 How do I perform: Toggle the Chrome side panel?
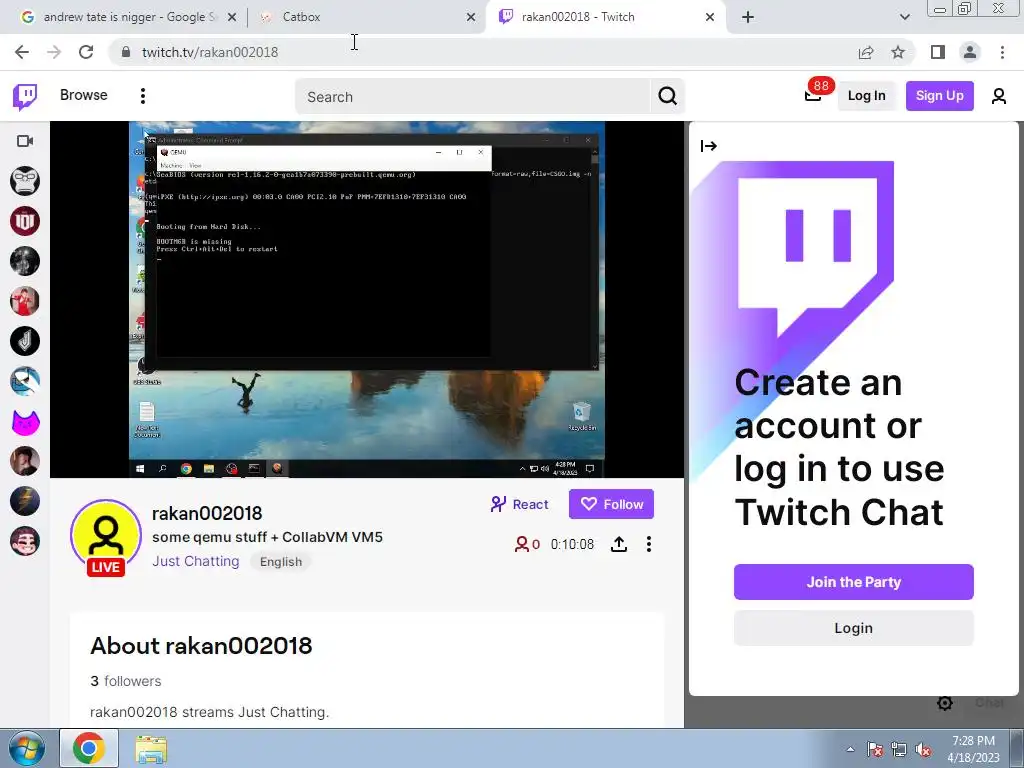[938, 52]
